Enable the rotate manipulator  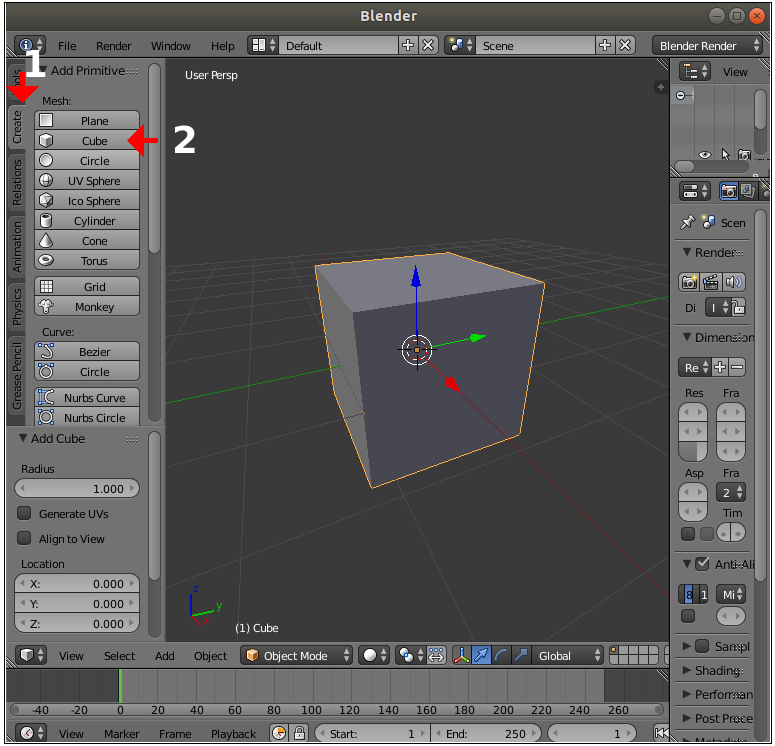[x=501, y=656]
